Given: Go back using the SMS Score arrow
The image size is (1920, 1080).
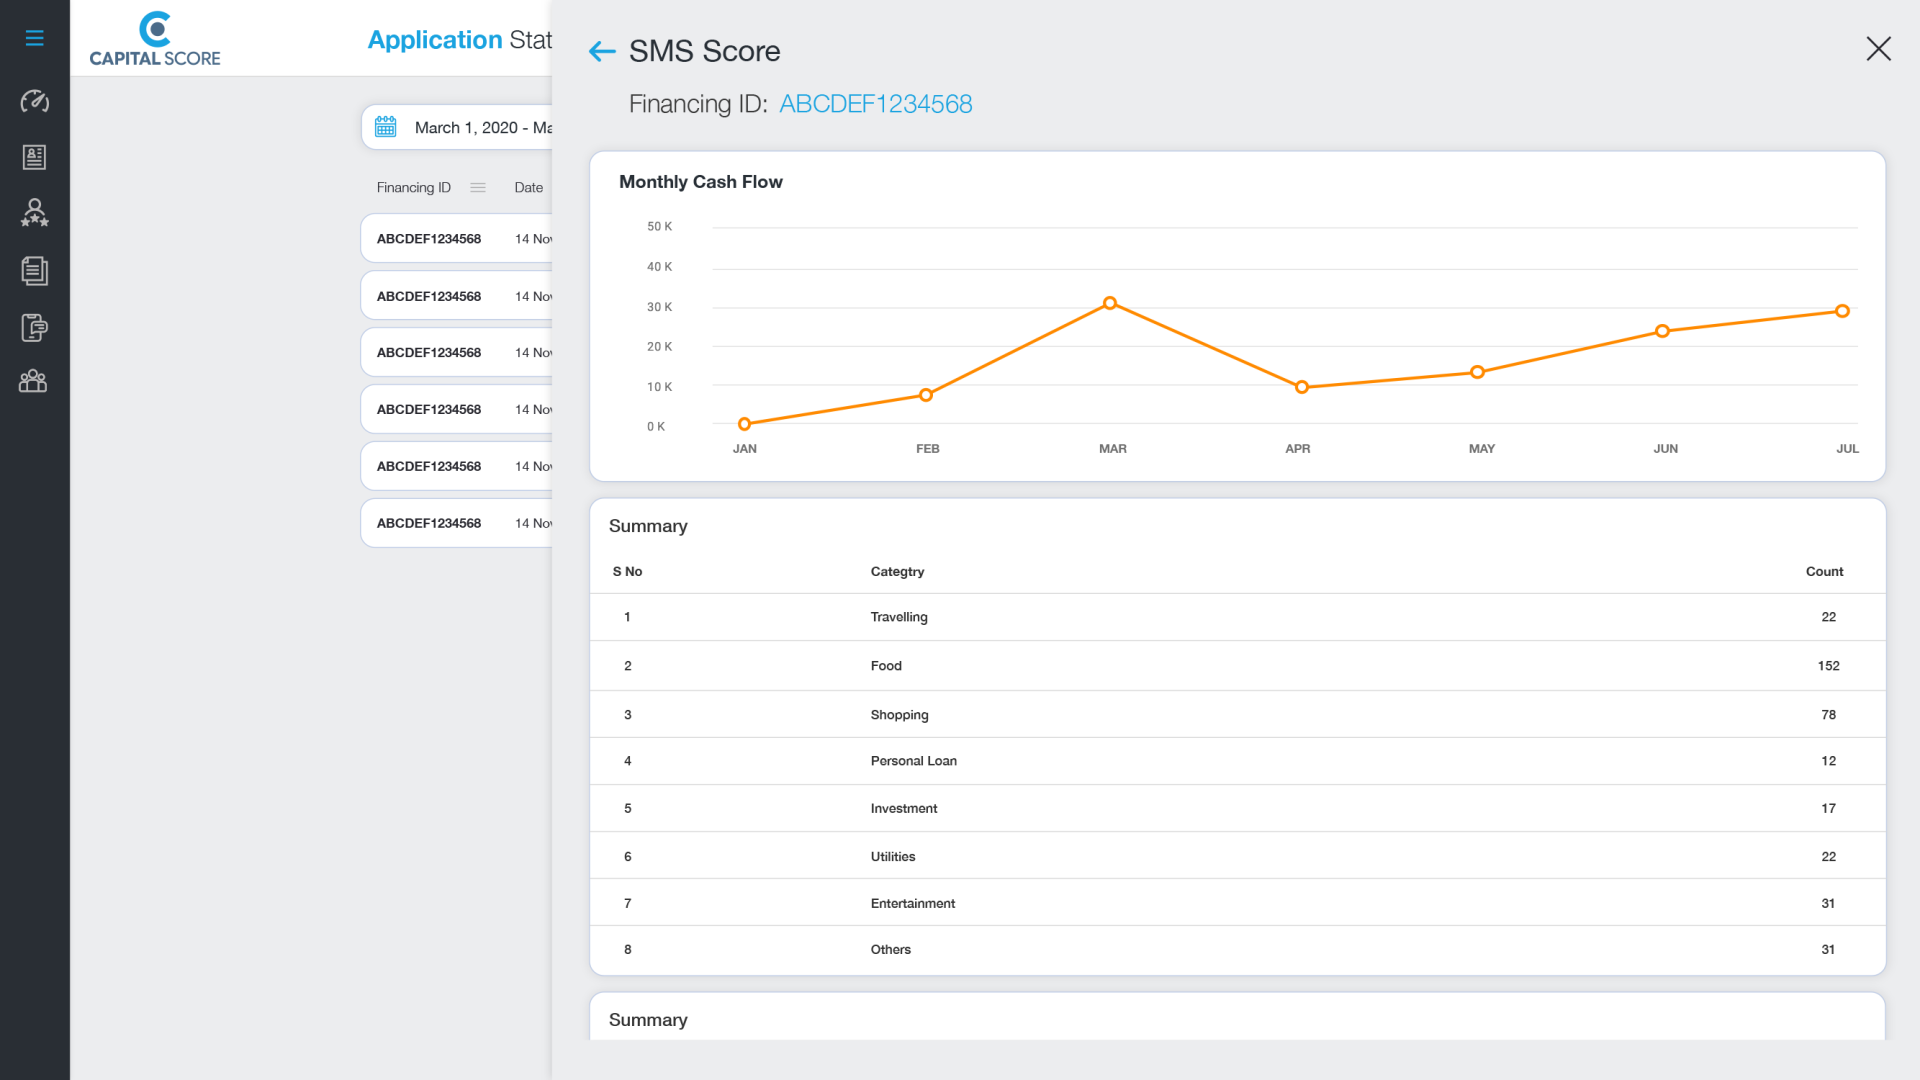Looking at the screenshot, I should (x=602, y=51).
